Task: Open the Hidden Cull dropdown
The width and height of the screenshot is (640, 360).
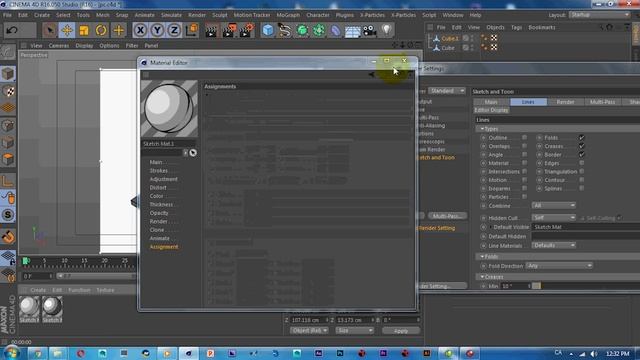Action: click(x=553, y=218)
